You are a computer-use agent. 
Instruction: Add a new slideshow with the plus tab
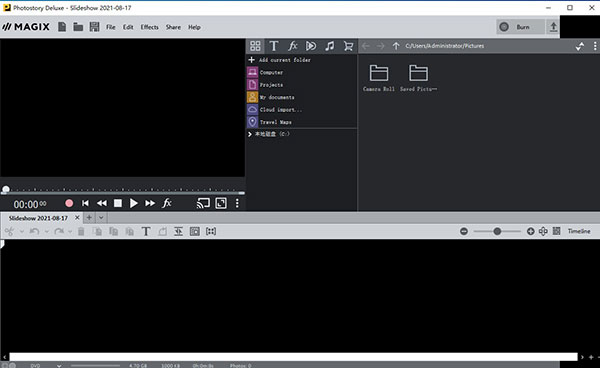coord(89,218)
